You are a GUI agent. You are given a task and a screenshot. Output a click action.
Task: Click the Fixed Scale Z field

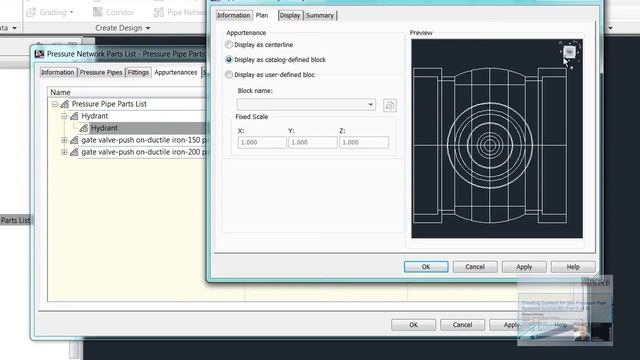364,142
